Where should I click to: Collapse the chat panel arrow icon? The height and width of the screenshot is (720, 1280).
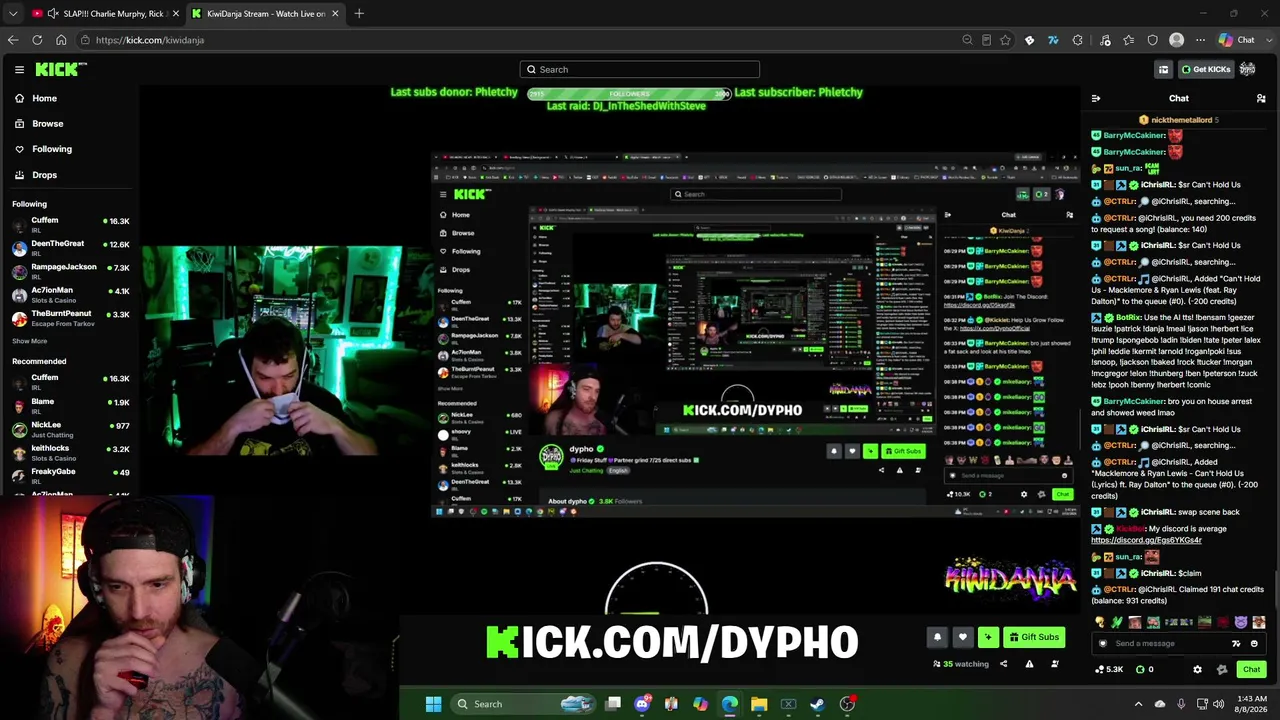click(x=1096, y=98)
